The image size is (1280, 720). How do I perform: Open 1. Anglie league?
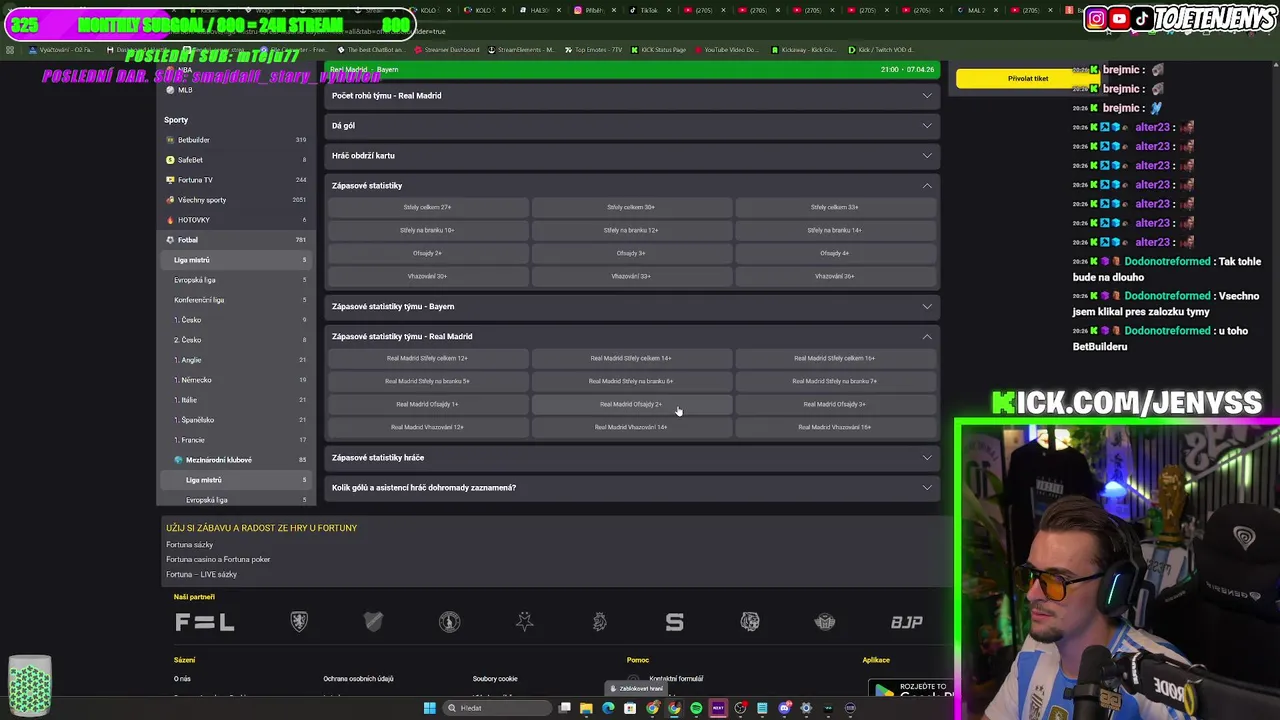[x=237, y=360]
